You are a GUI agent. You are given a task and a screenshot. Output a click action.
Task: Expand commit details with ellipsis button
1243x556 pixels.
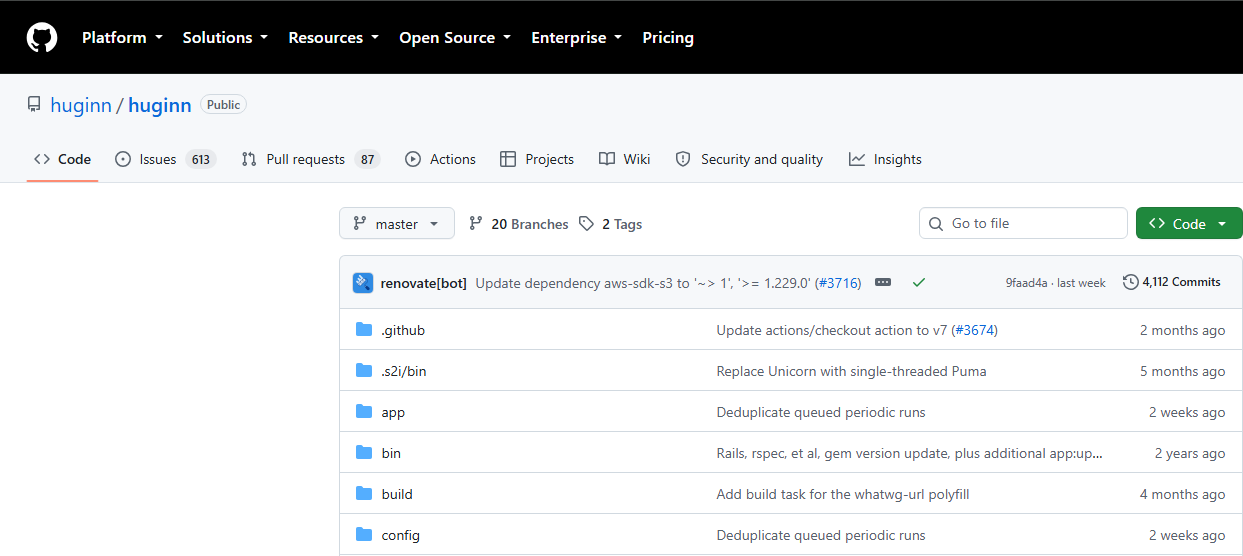(x=883, y=283)
